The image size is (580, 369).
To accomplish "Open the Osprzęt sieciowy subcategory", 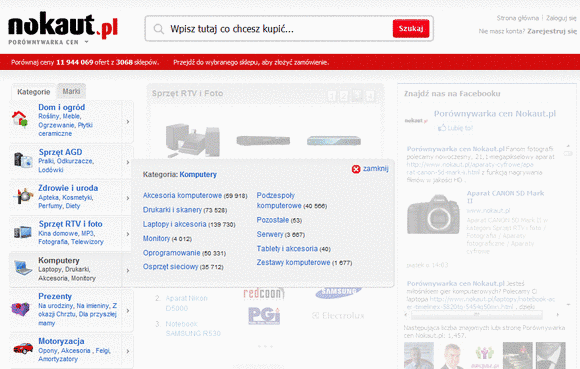I will coord(171,267).
